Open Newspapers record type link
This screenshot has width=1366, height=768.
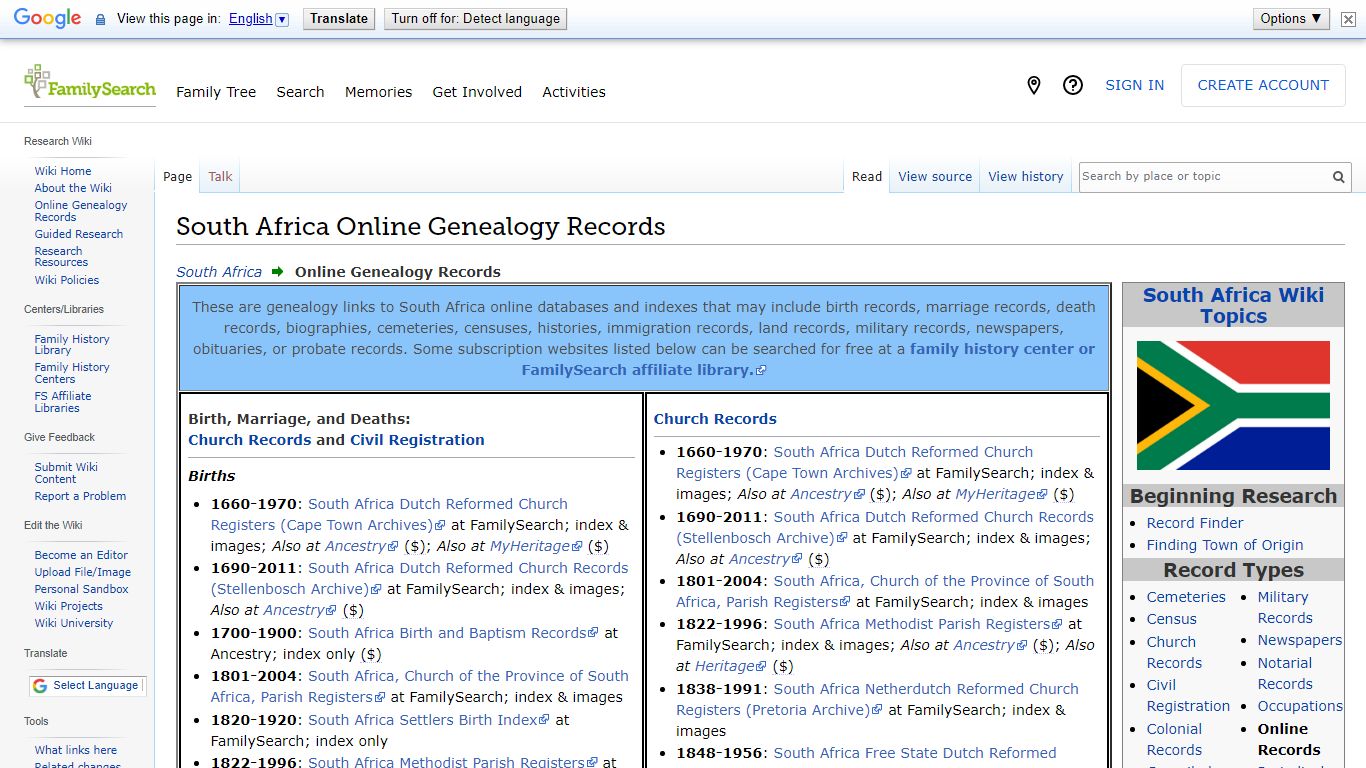click(1300, 640)
